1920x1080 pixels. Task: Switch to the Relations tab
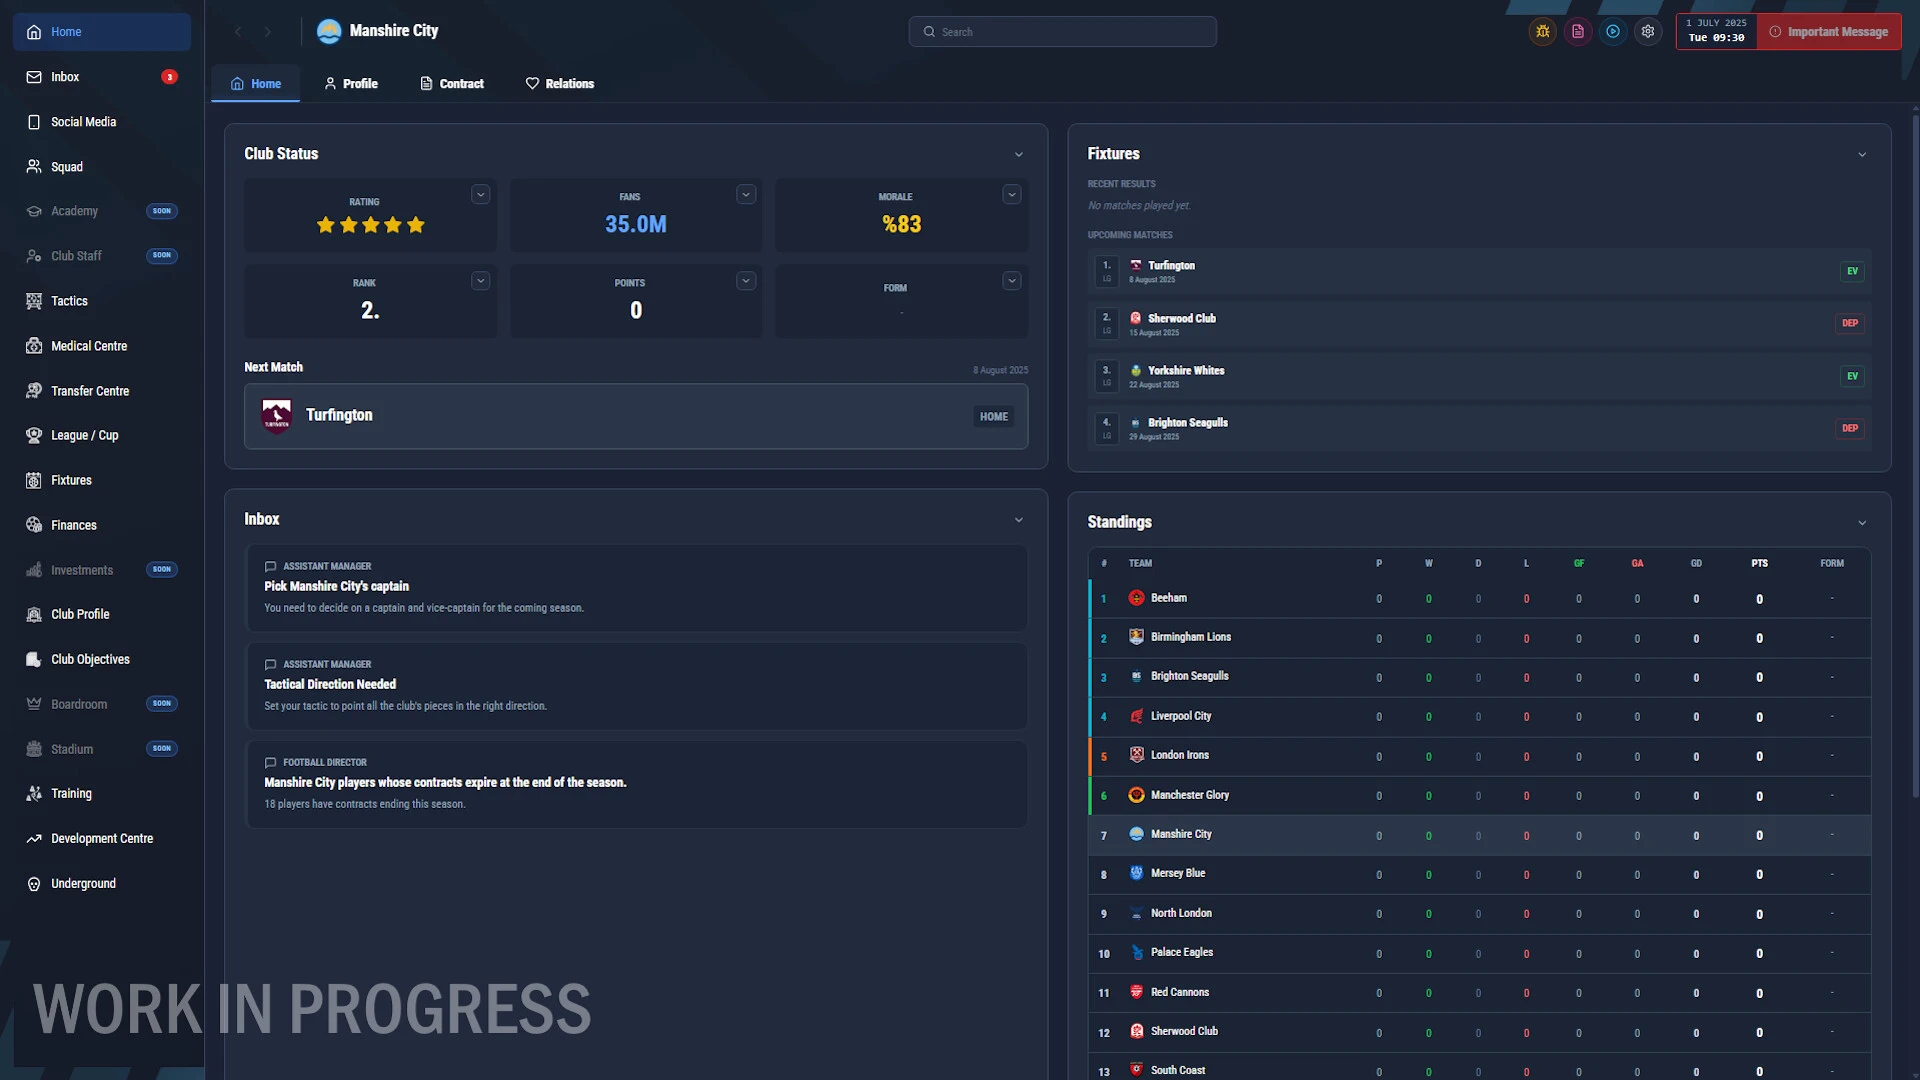pyautogui.click(x=560, y=84)
